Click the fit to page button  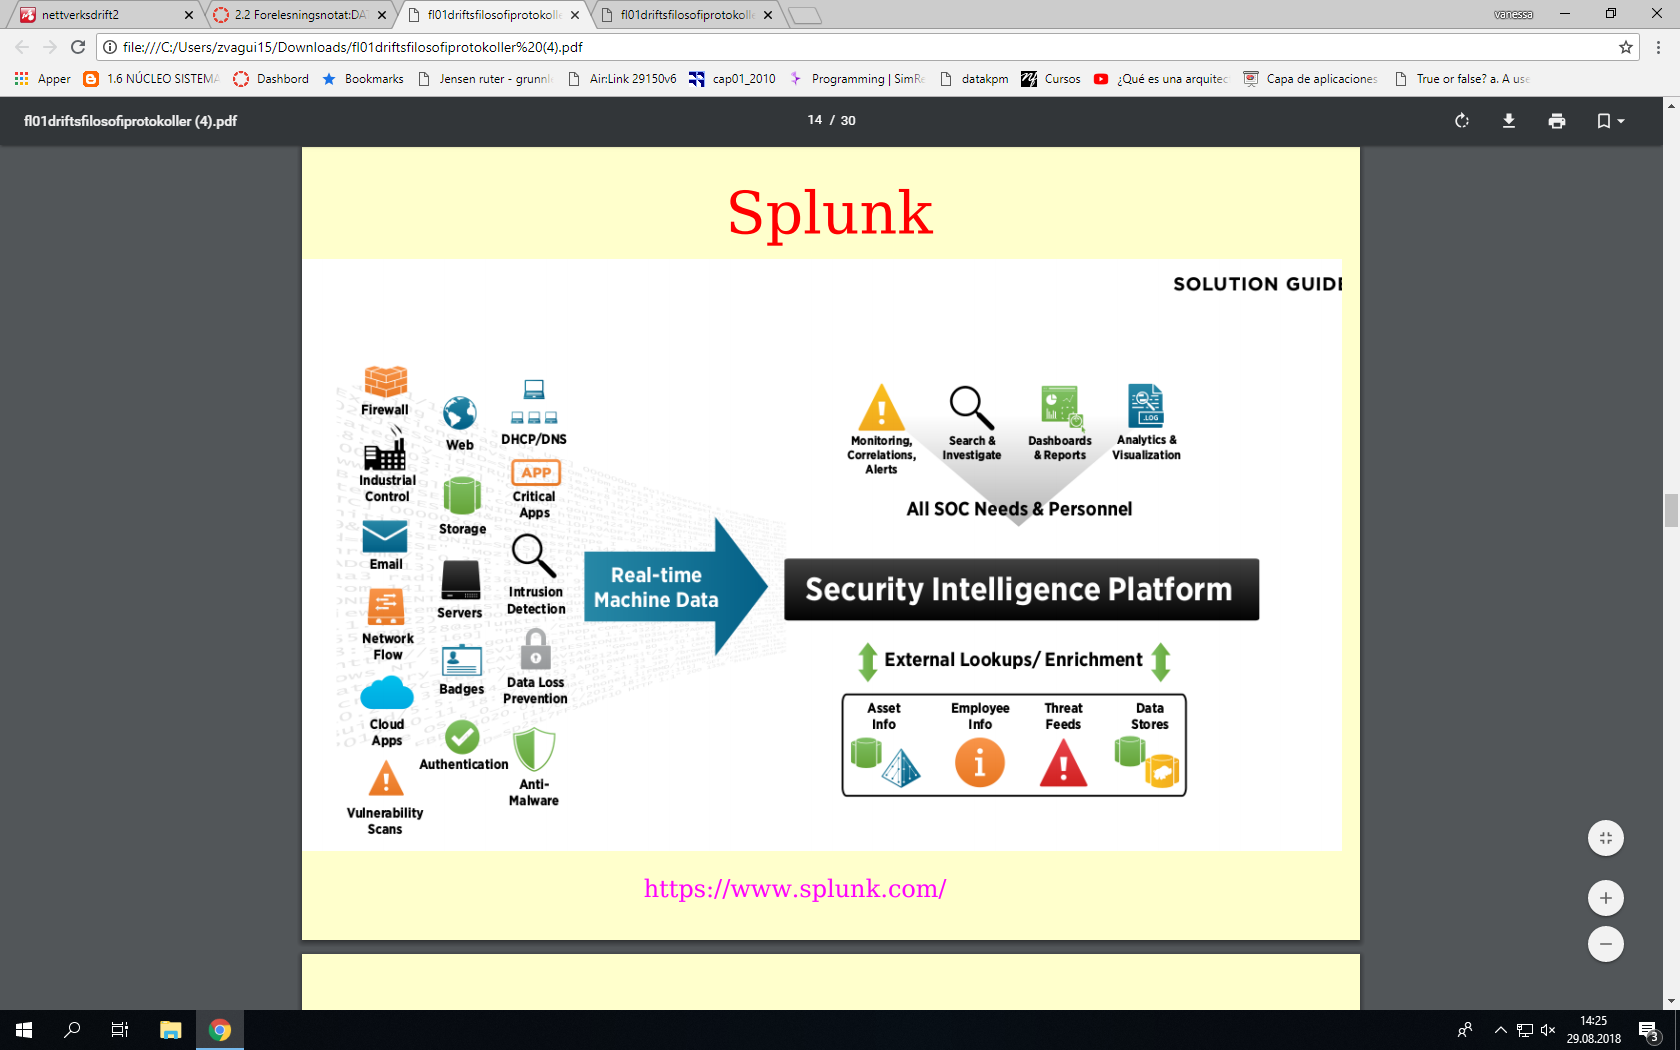pos(1606,838)
